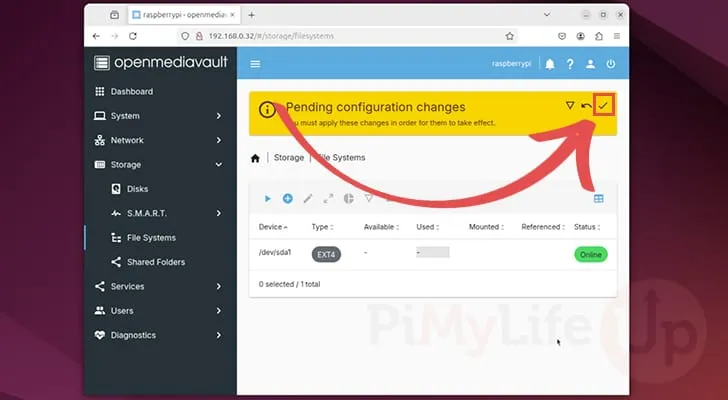Click the insecure connection lock icon
728x400 pixels.
coord(199,36)
